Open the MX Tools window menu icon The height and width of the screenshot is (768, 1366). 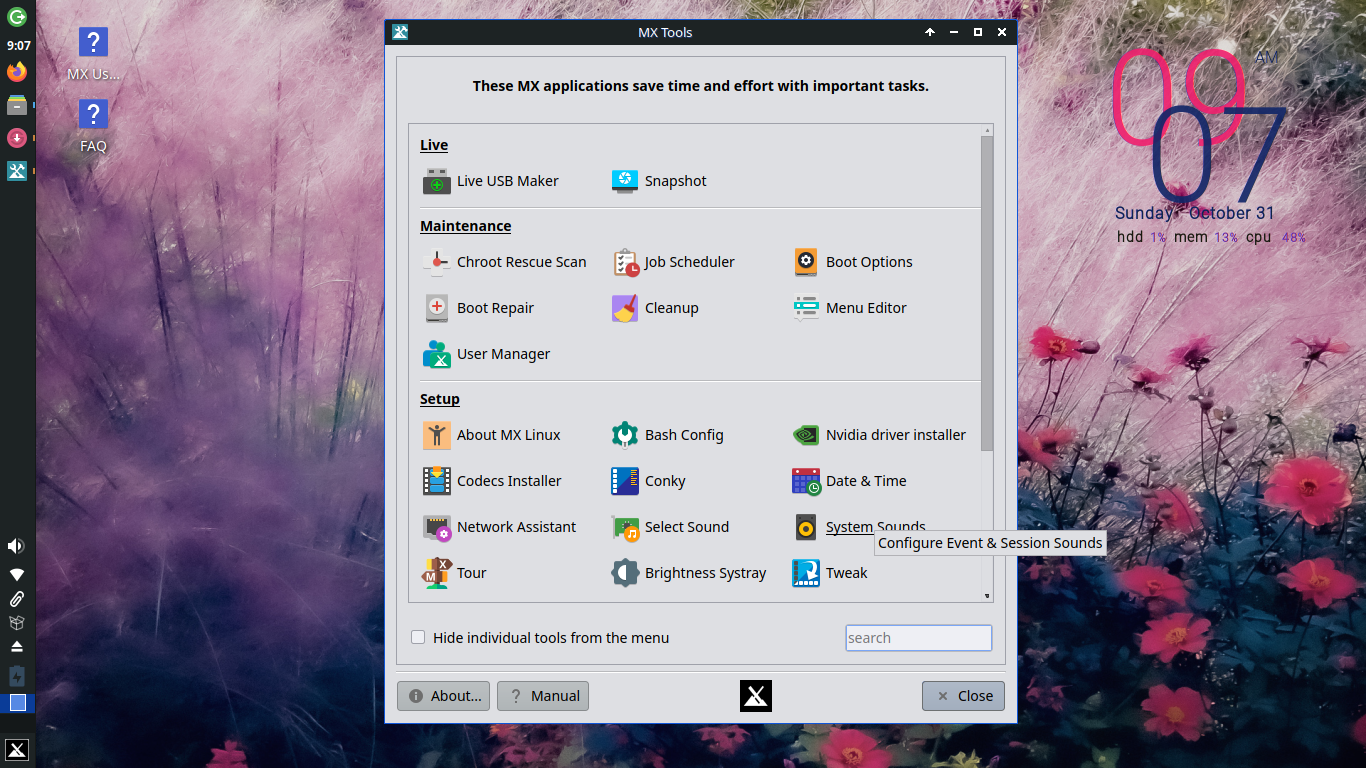400,32
